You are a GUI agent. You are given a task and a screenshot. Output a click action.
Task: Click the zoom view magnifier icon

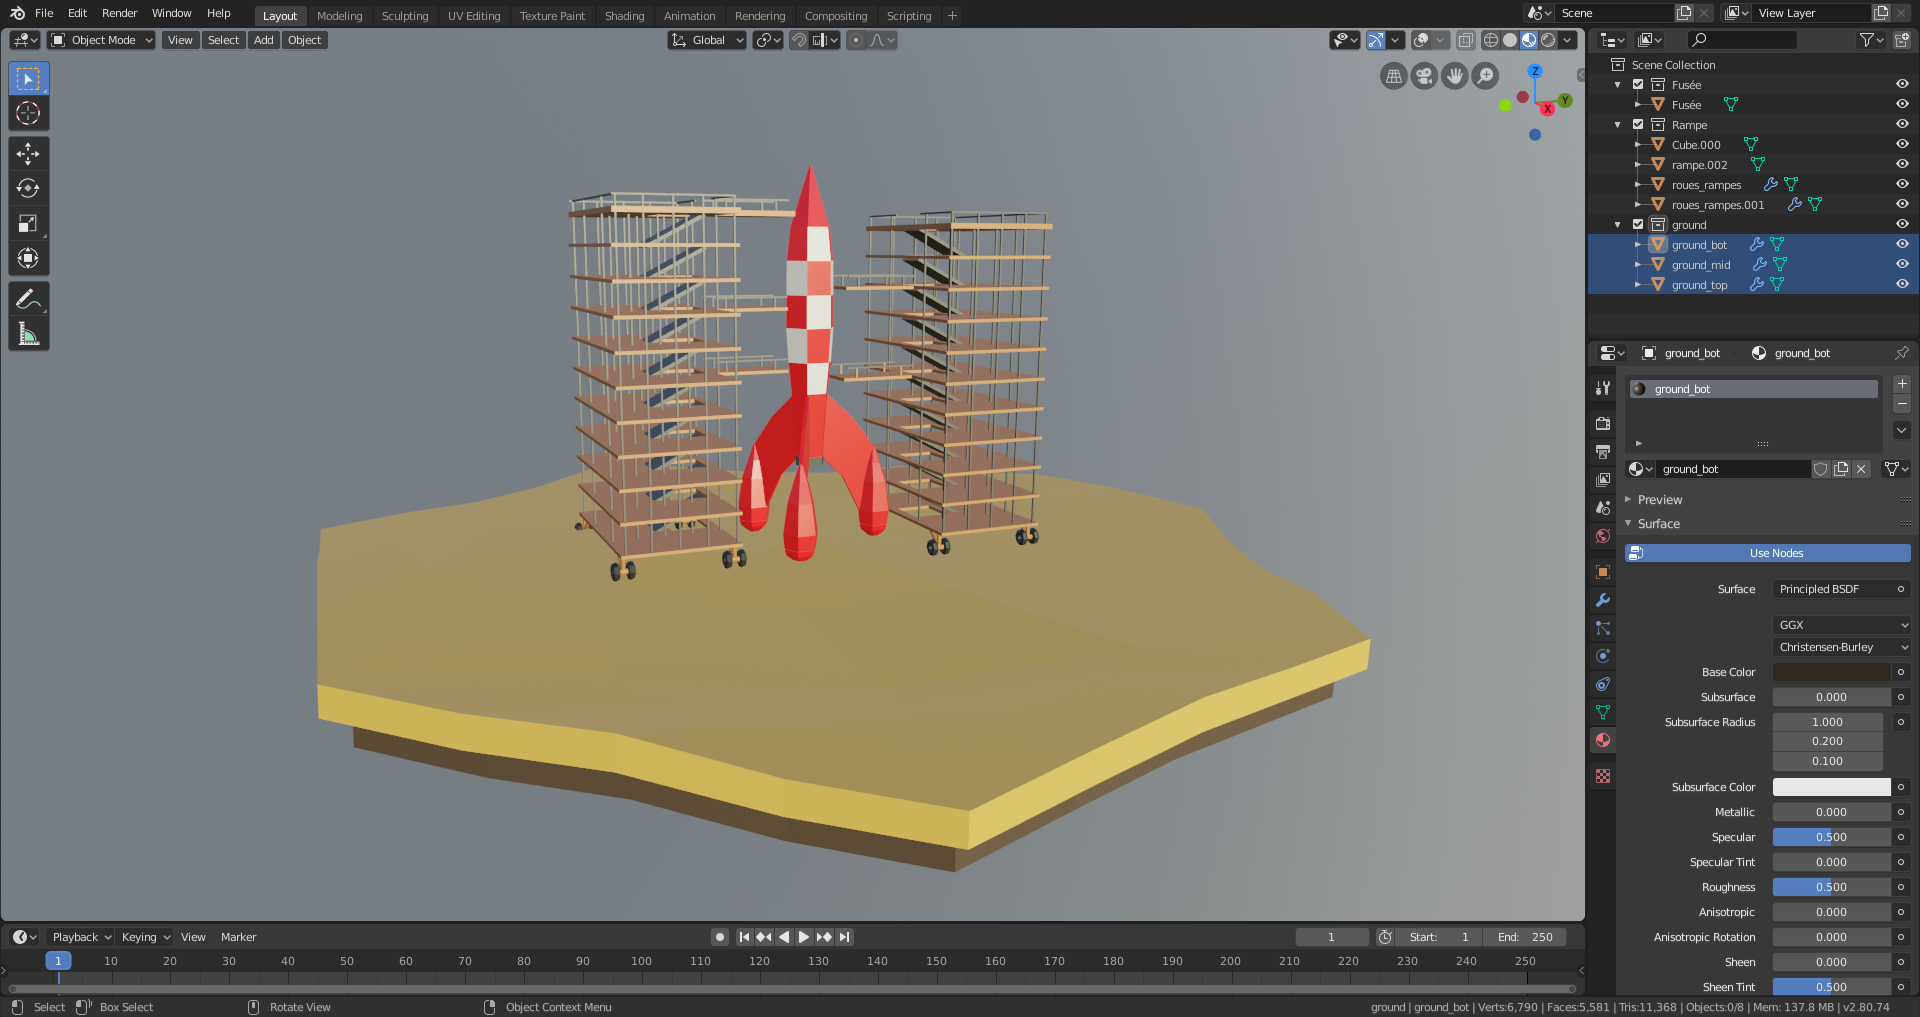click(1486, 76)
